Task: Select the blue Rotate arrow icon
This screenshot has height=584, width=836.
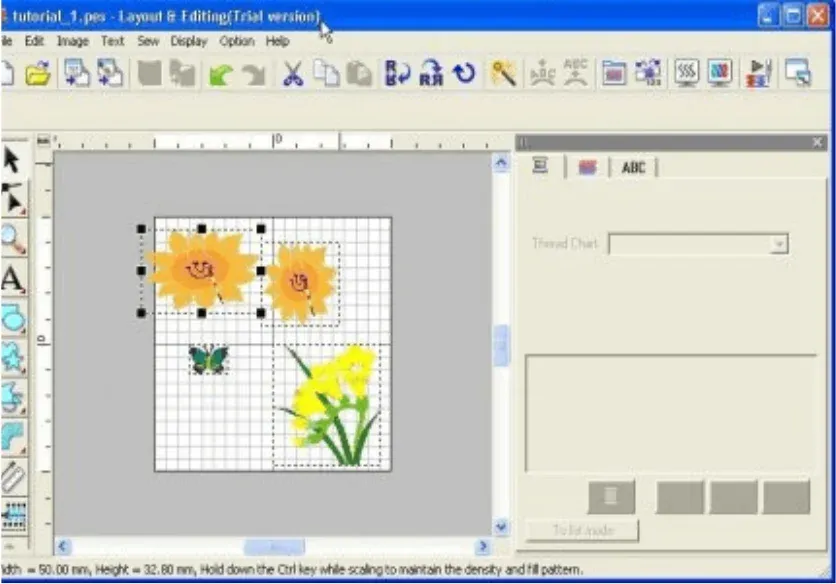Action: pyautogui.click(x=464, y=73)
